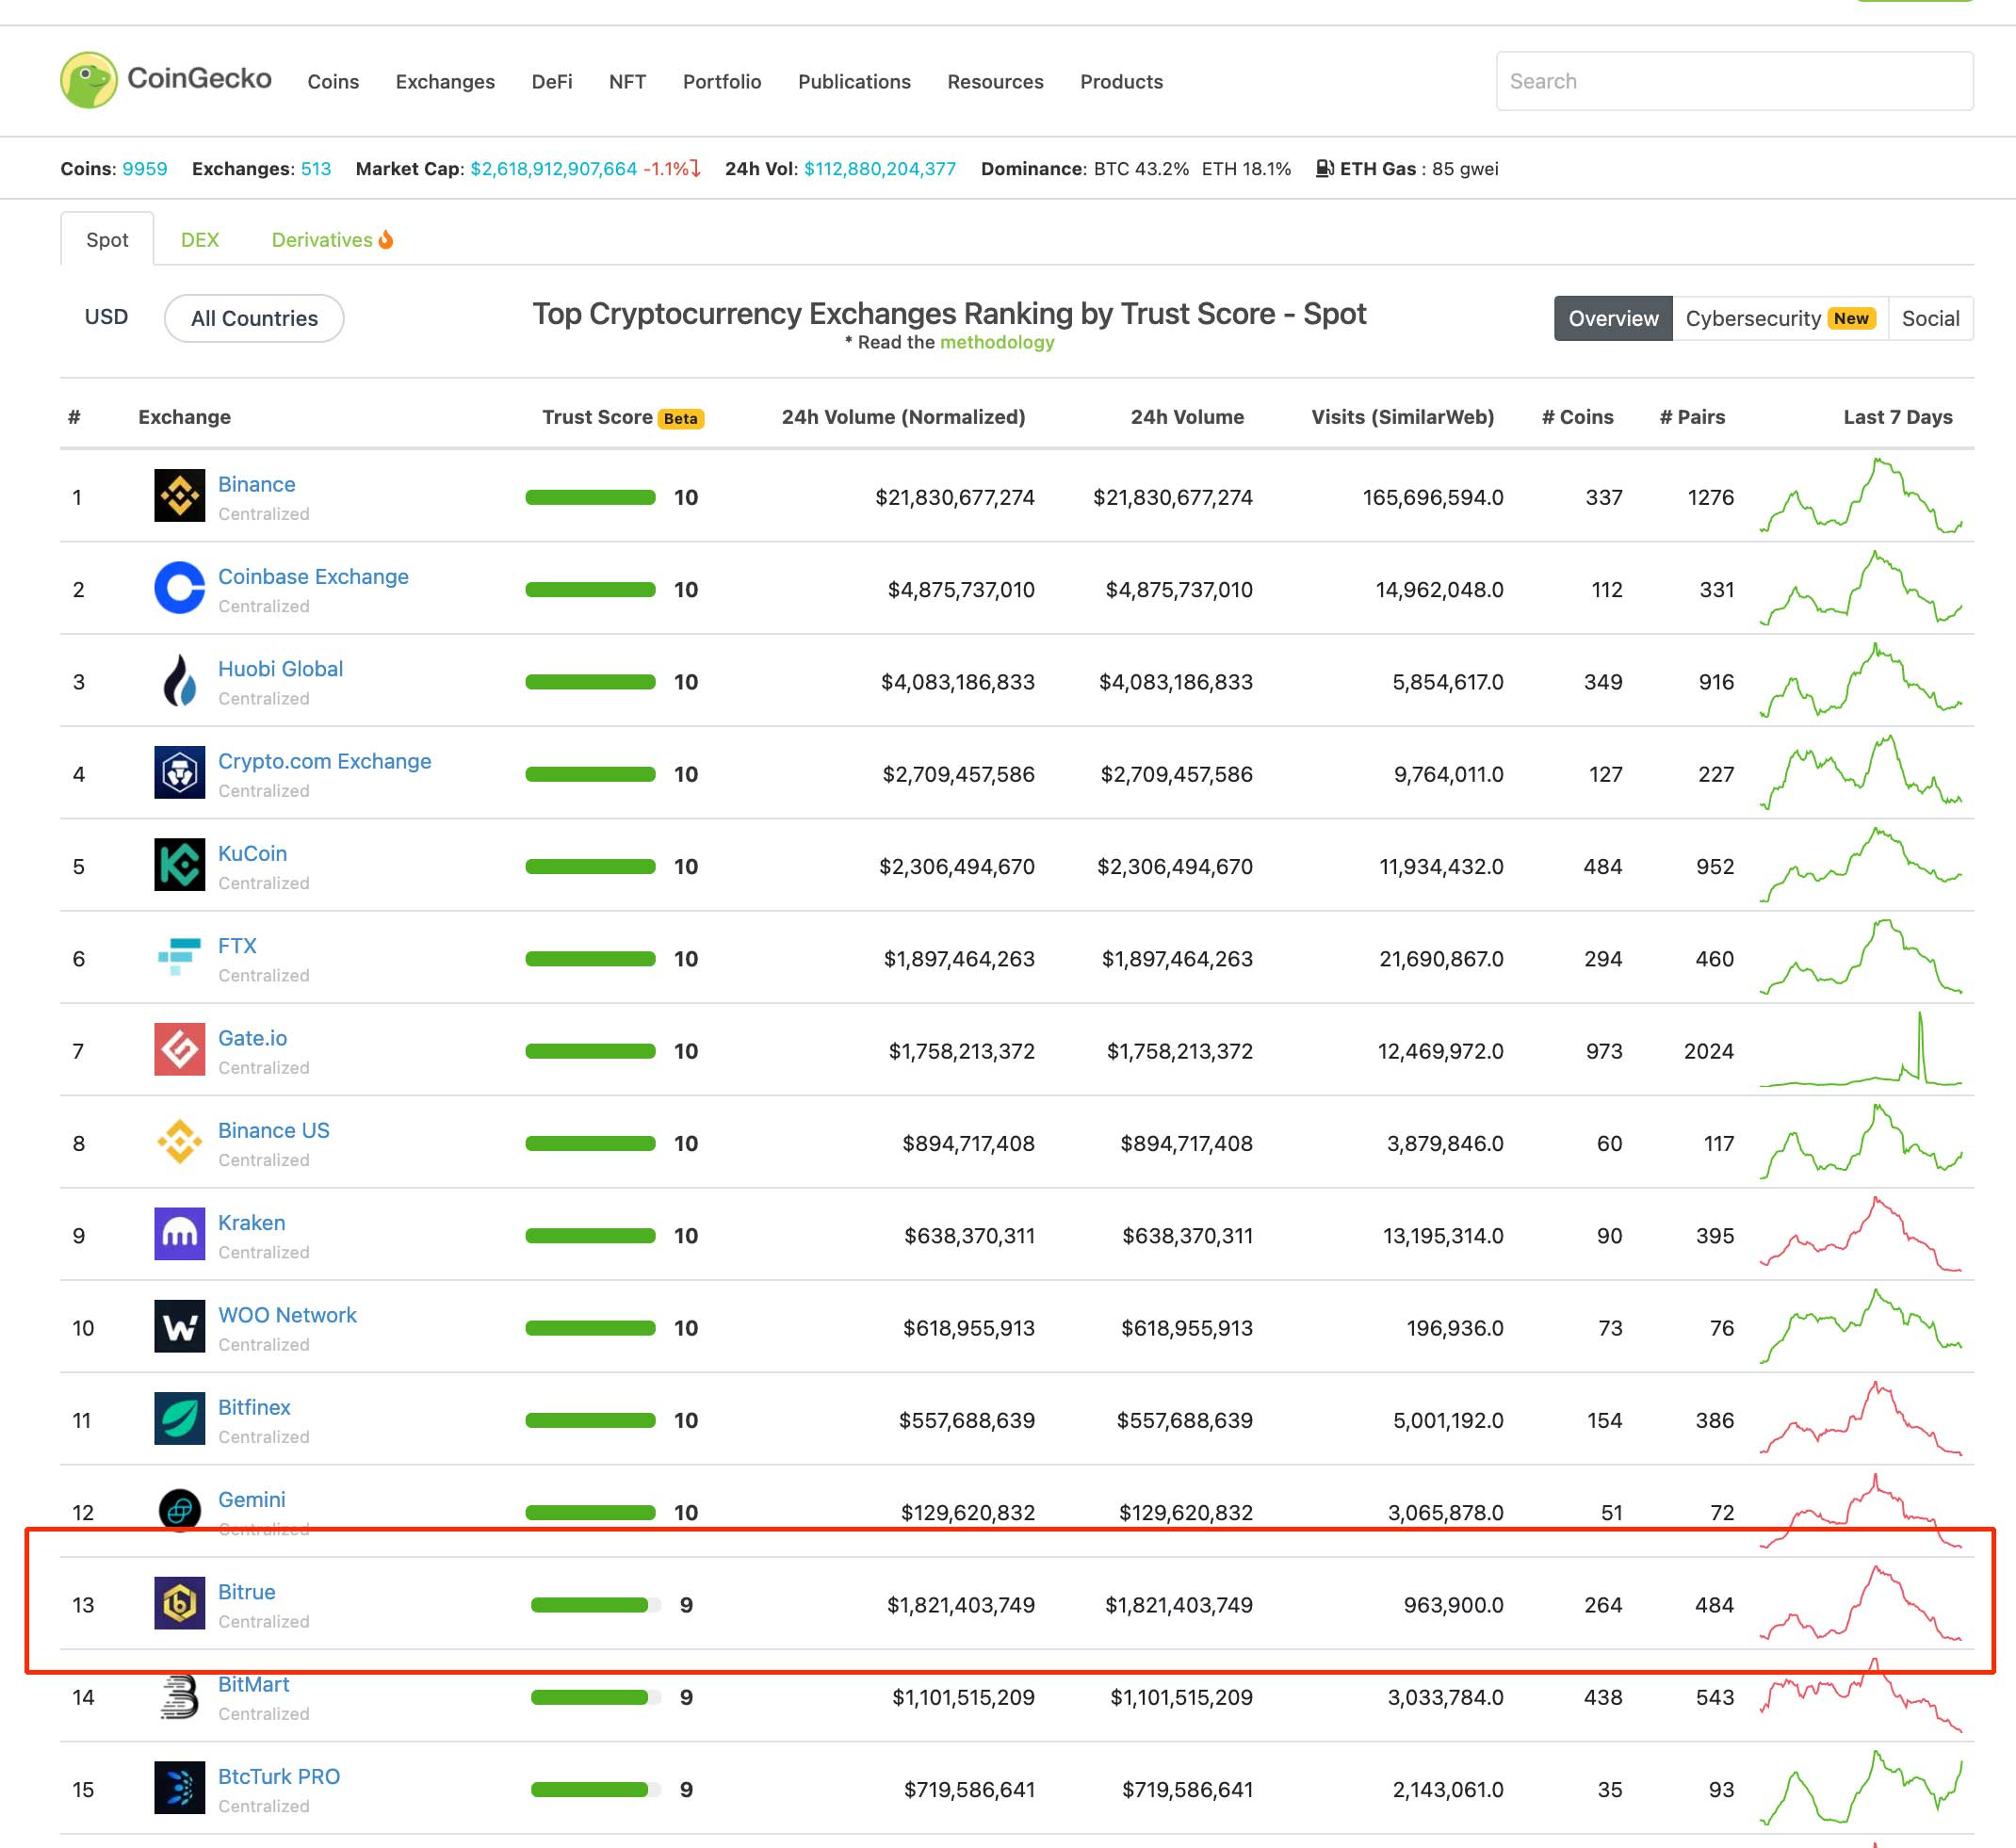Open the Coinbase Exchange link

(313, 576)
